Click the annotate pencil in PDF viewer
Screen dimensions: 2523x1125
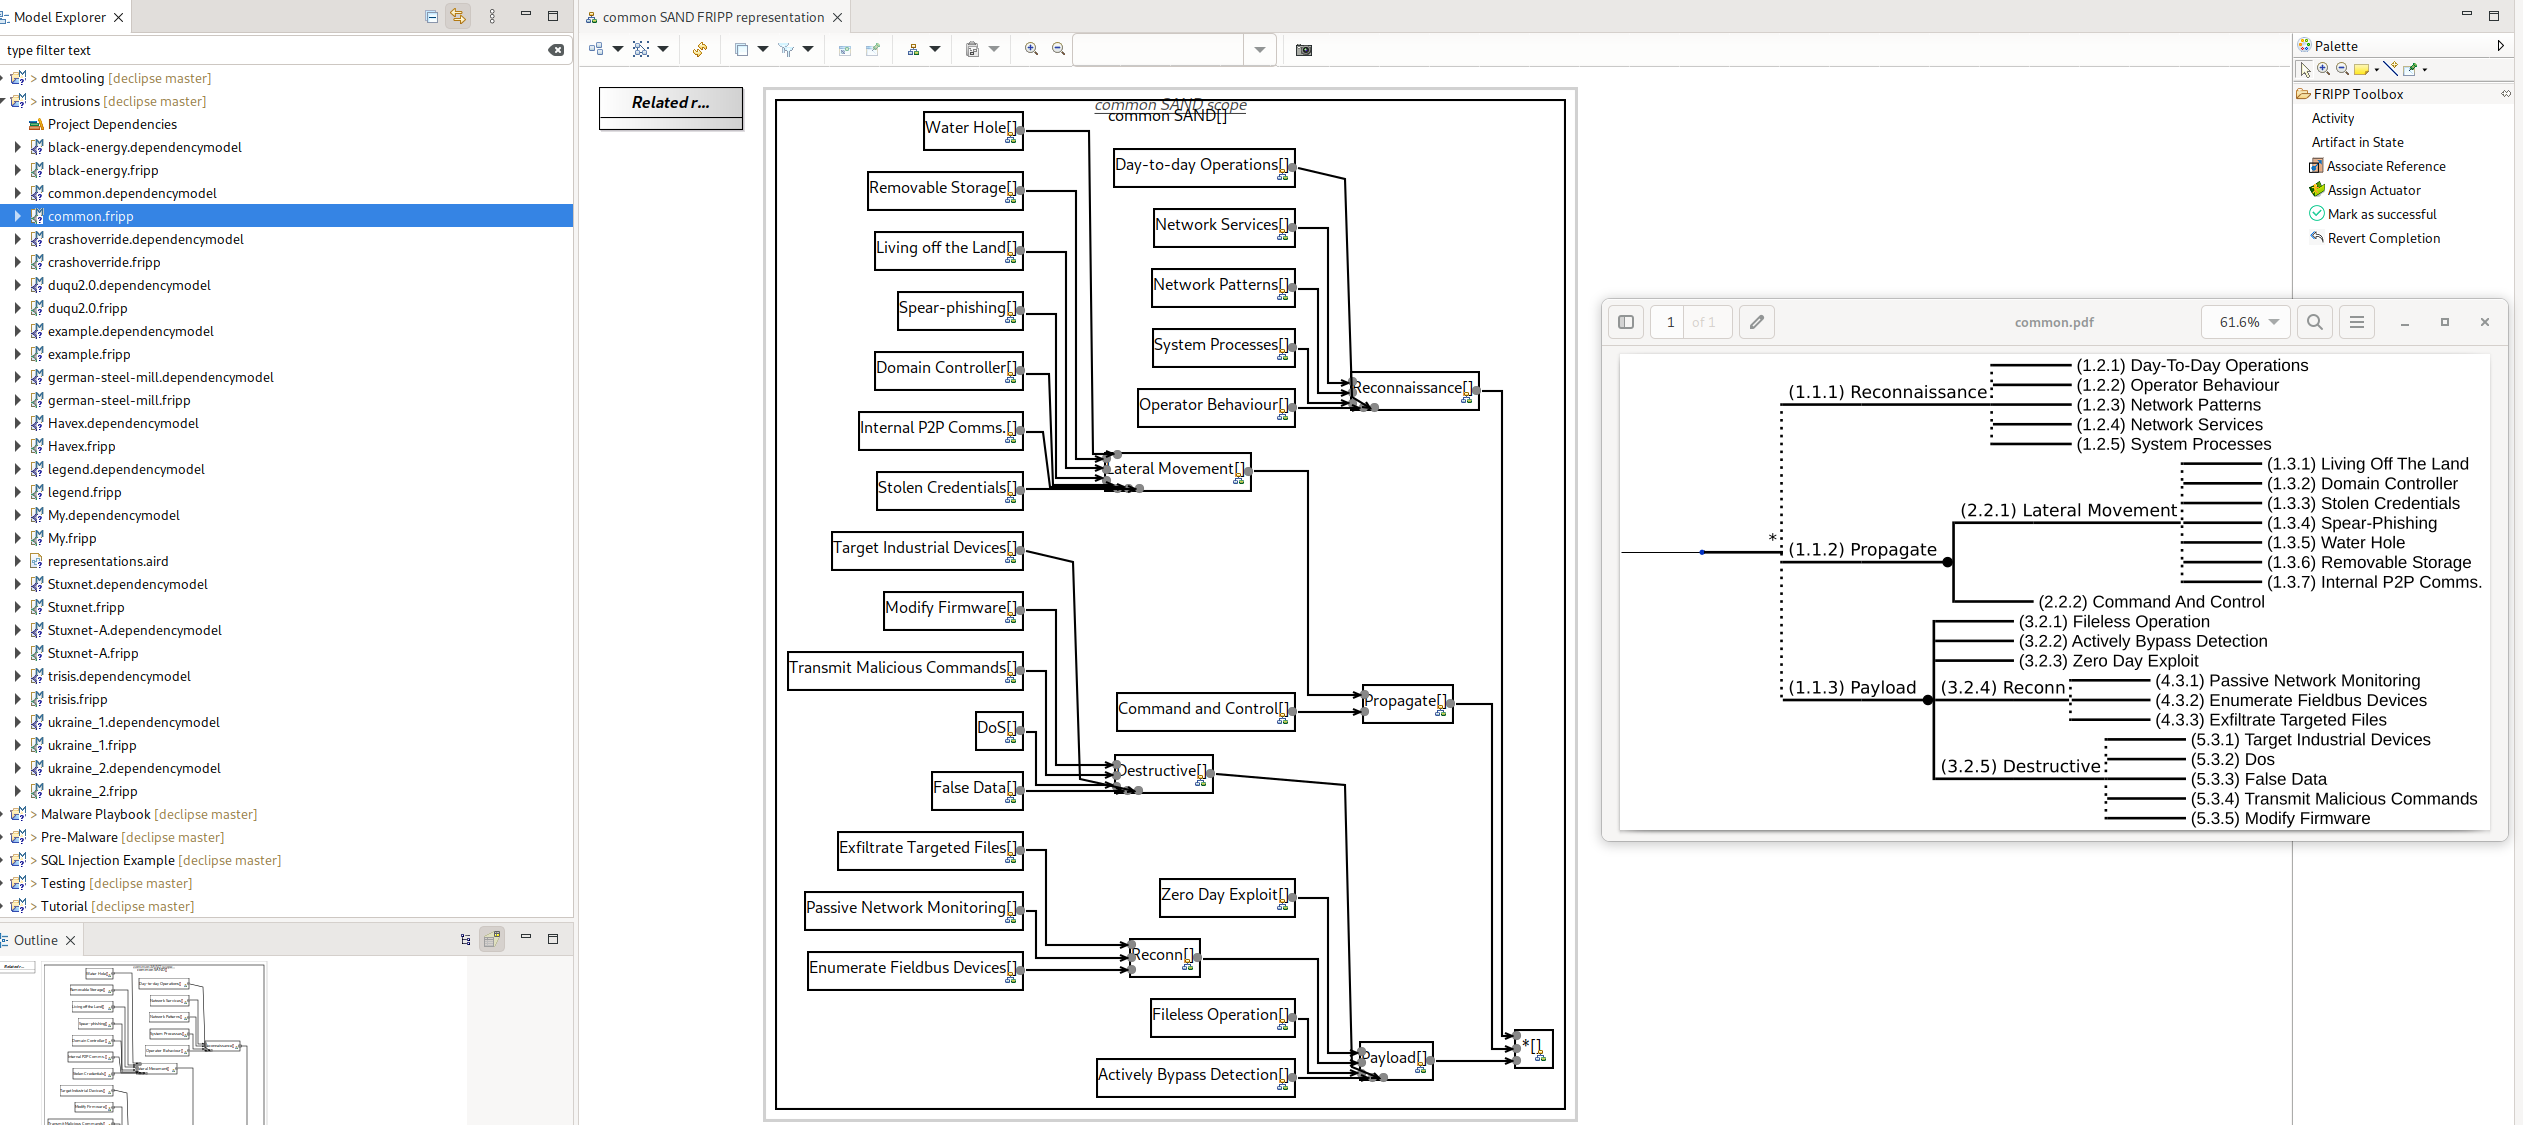(x=1757, y=322)
